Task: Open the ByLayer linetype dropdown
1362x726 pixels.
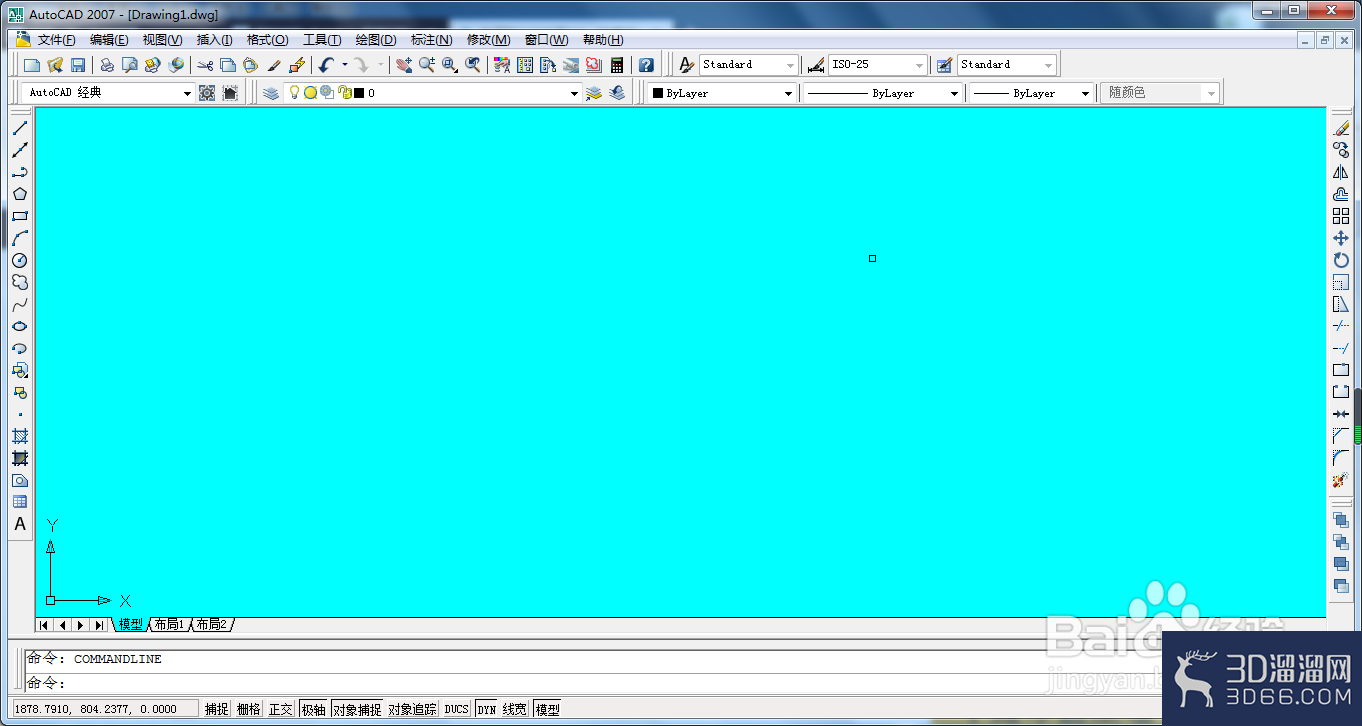Action: [954, 93]
